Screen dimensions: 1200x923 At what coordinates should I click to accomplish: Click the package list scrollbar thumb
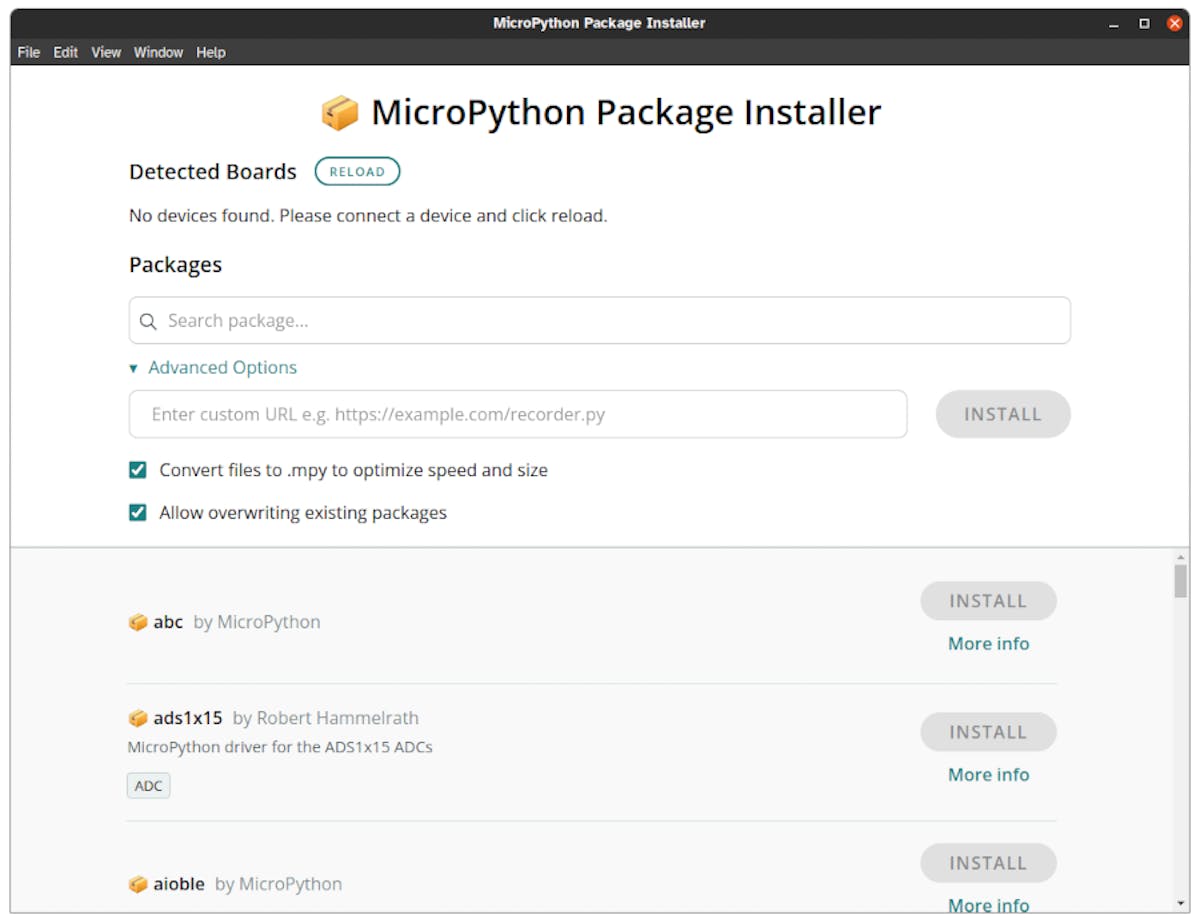pyautogui.click(x=1181, y=581)
